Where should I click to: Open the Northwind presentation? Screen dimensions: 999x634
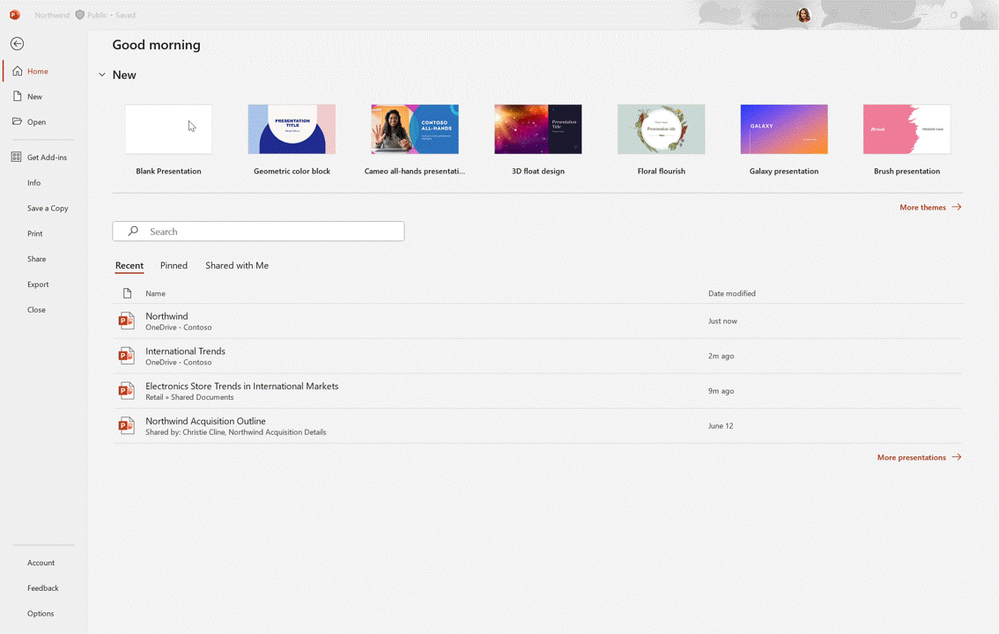(x=538, y=321)
